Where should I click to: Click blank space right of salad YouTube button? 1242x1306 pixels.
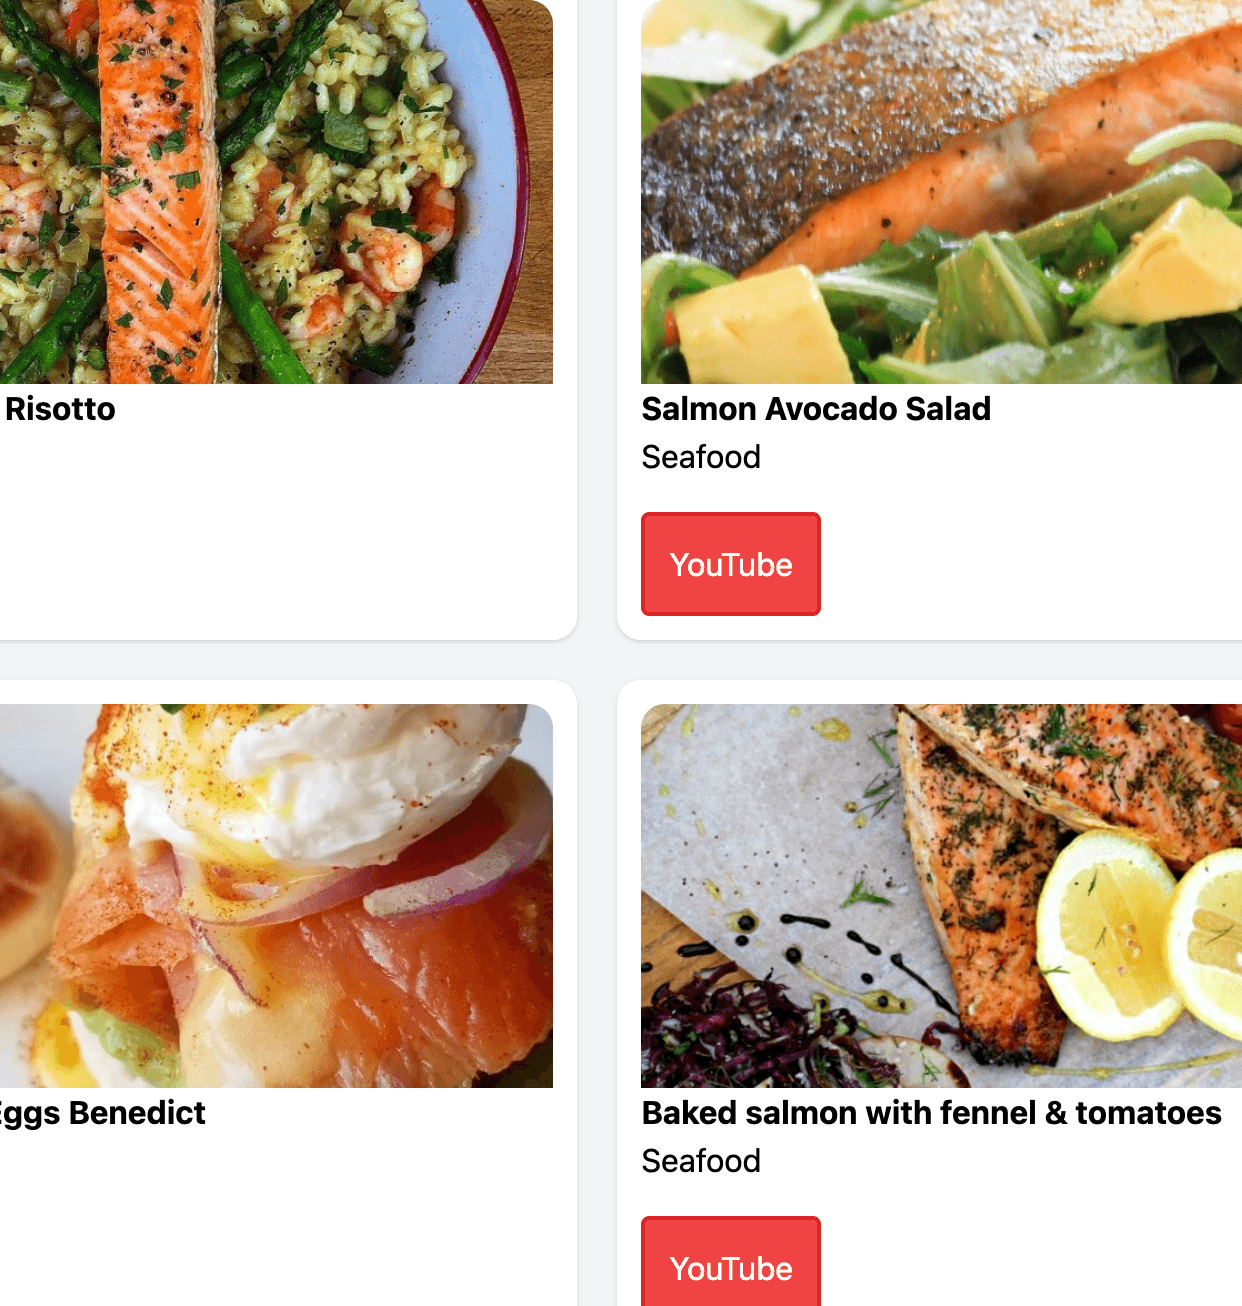click(x=1030, y=564)
